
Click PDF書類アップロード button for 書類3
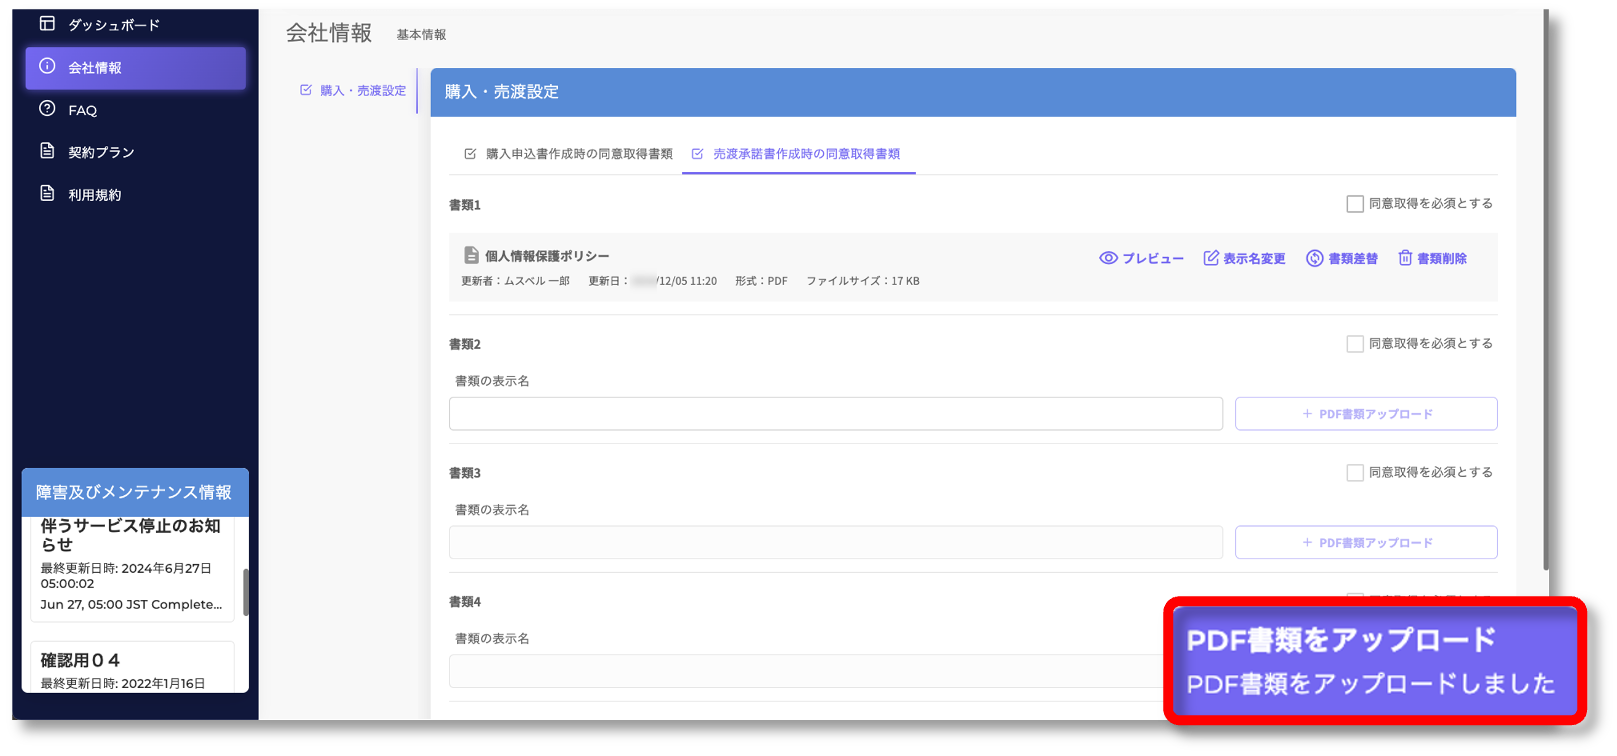coord(1365,543)
